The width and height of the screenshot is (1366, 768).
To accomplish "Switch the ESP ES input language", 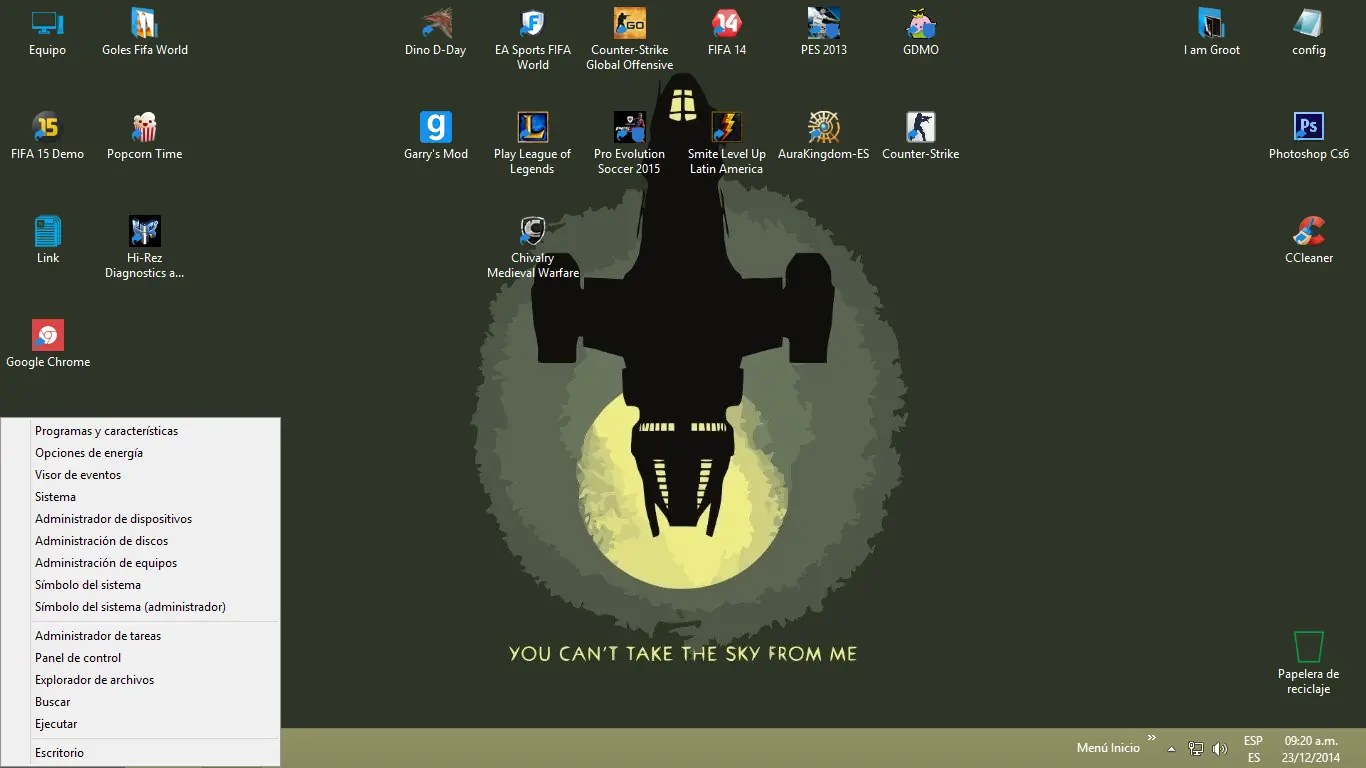I will [1253, 749].
